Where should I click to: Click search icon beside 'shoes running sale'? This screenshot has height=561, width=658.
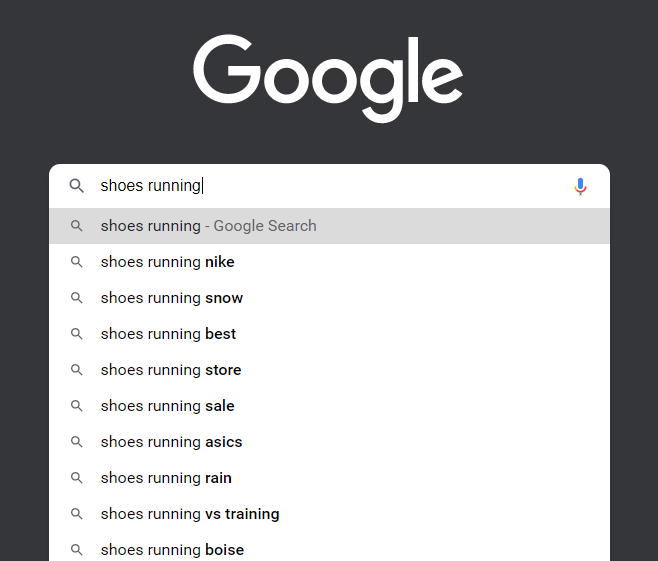[x=76, y=406]
